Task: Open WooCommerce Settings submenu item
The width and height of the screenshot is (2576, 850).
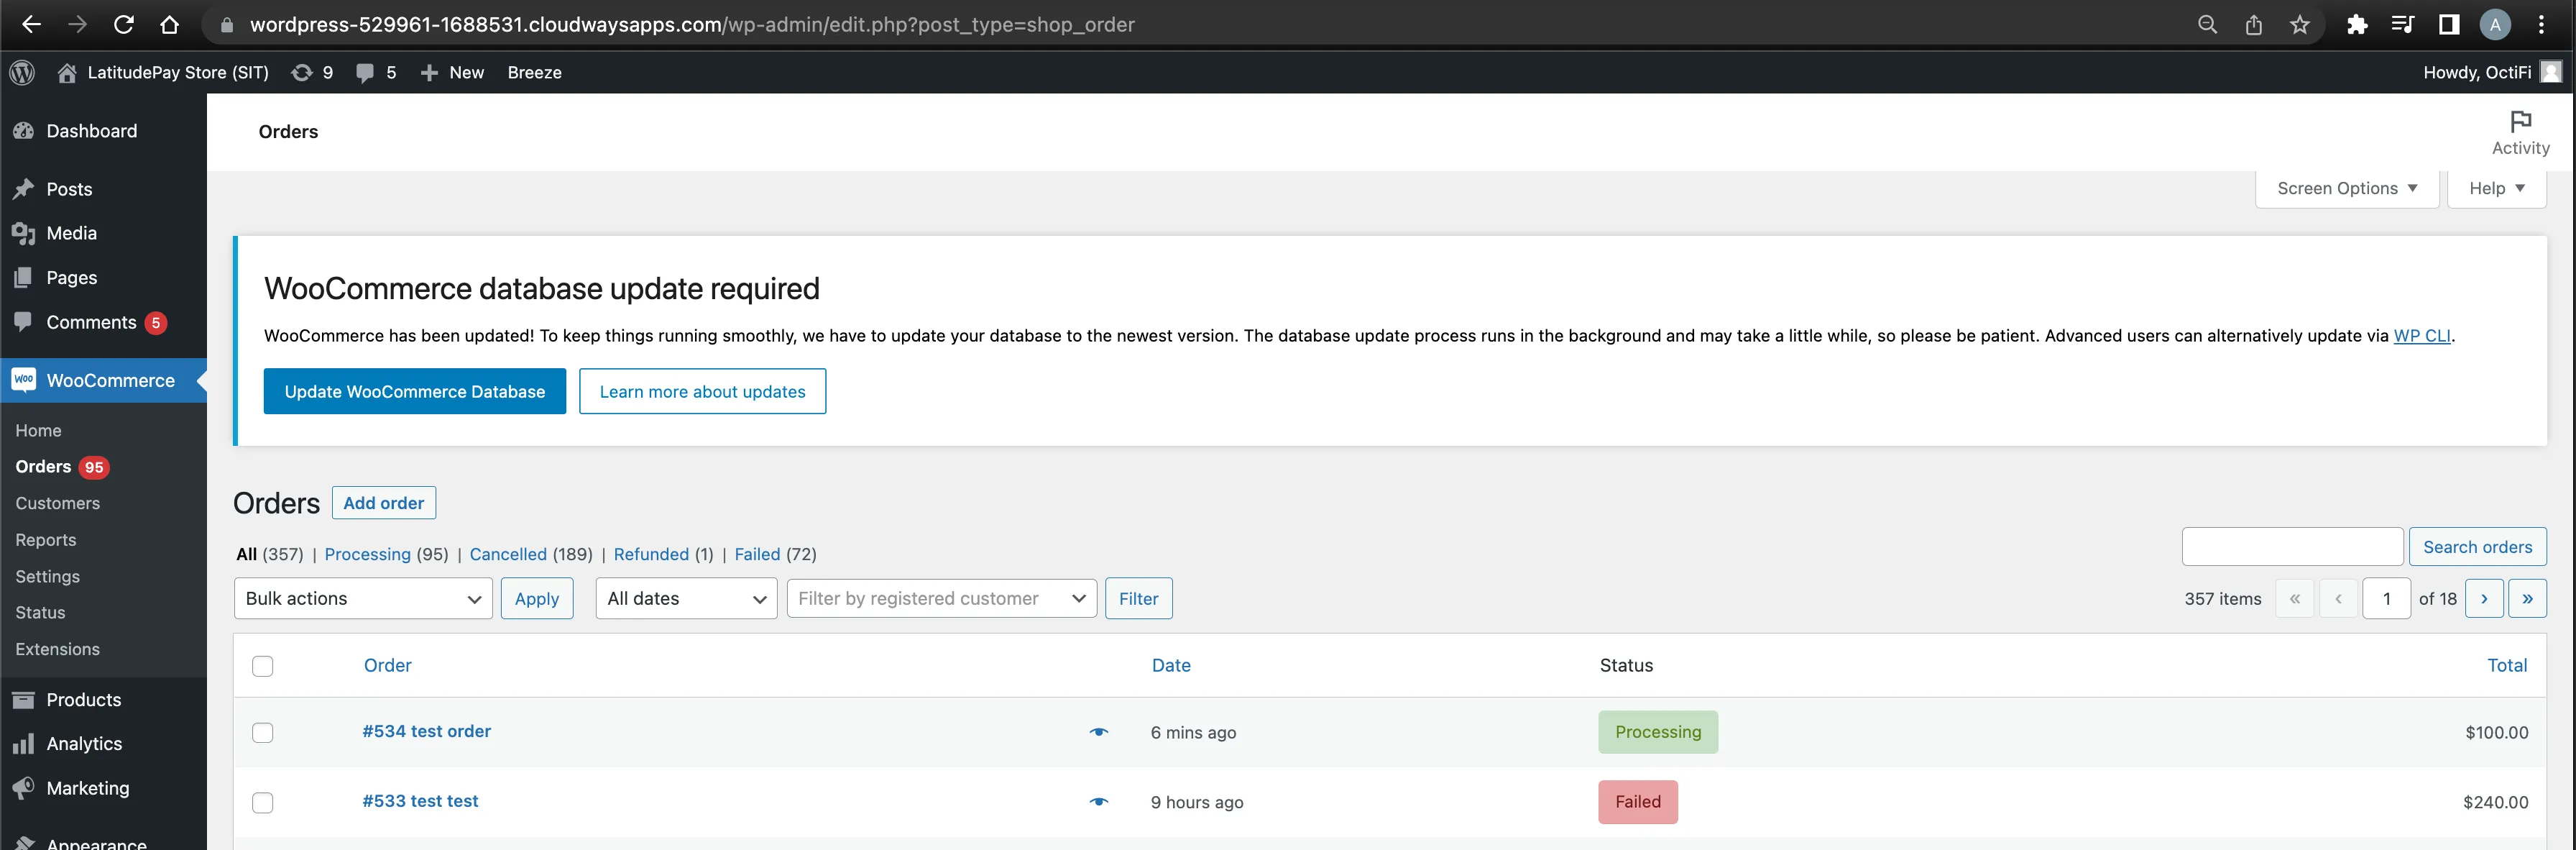Action: tap(48, 577)
